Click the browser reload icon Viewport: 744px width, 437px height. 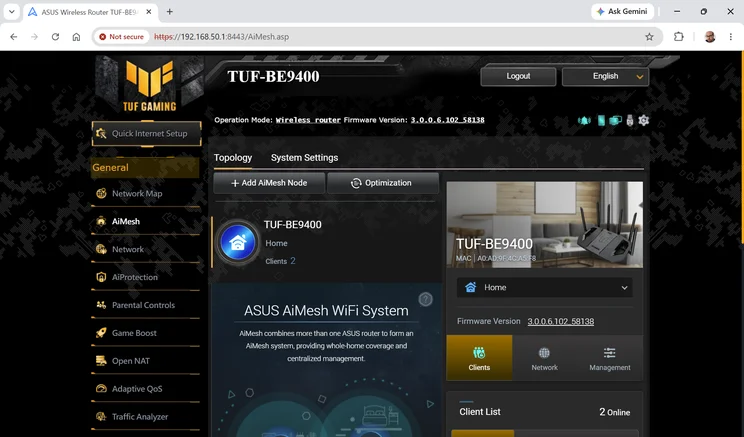[x=56, y=37]
